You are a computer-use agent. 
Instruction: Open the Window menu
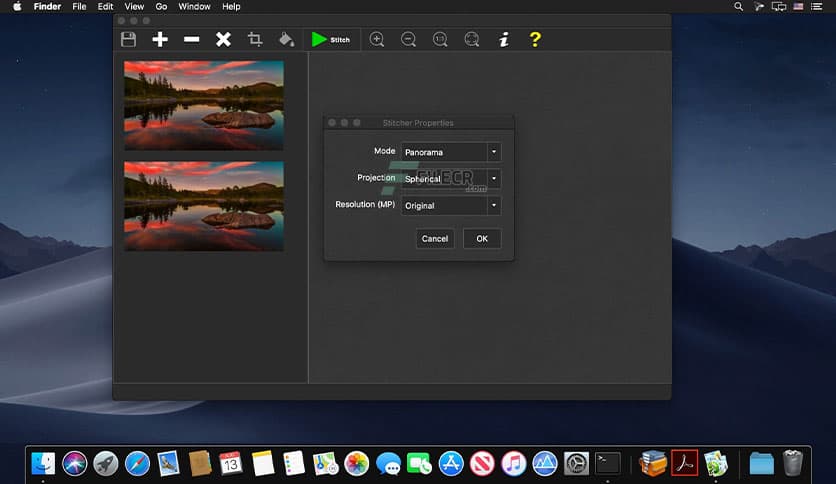[194, 6]
